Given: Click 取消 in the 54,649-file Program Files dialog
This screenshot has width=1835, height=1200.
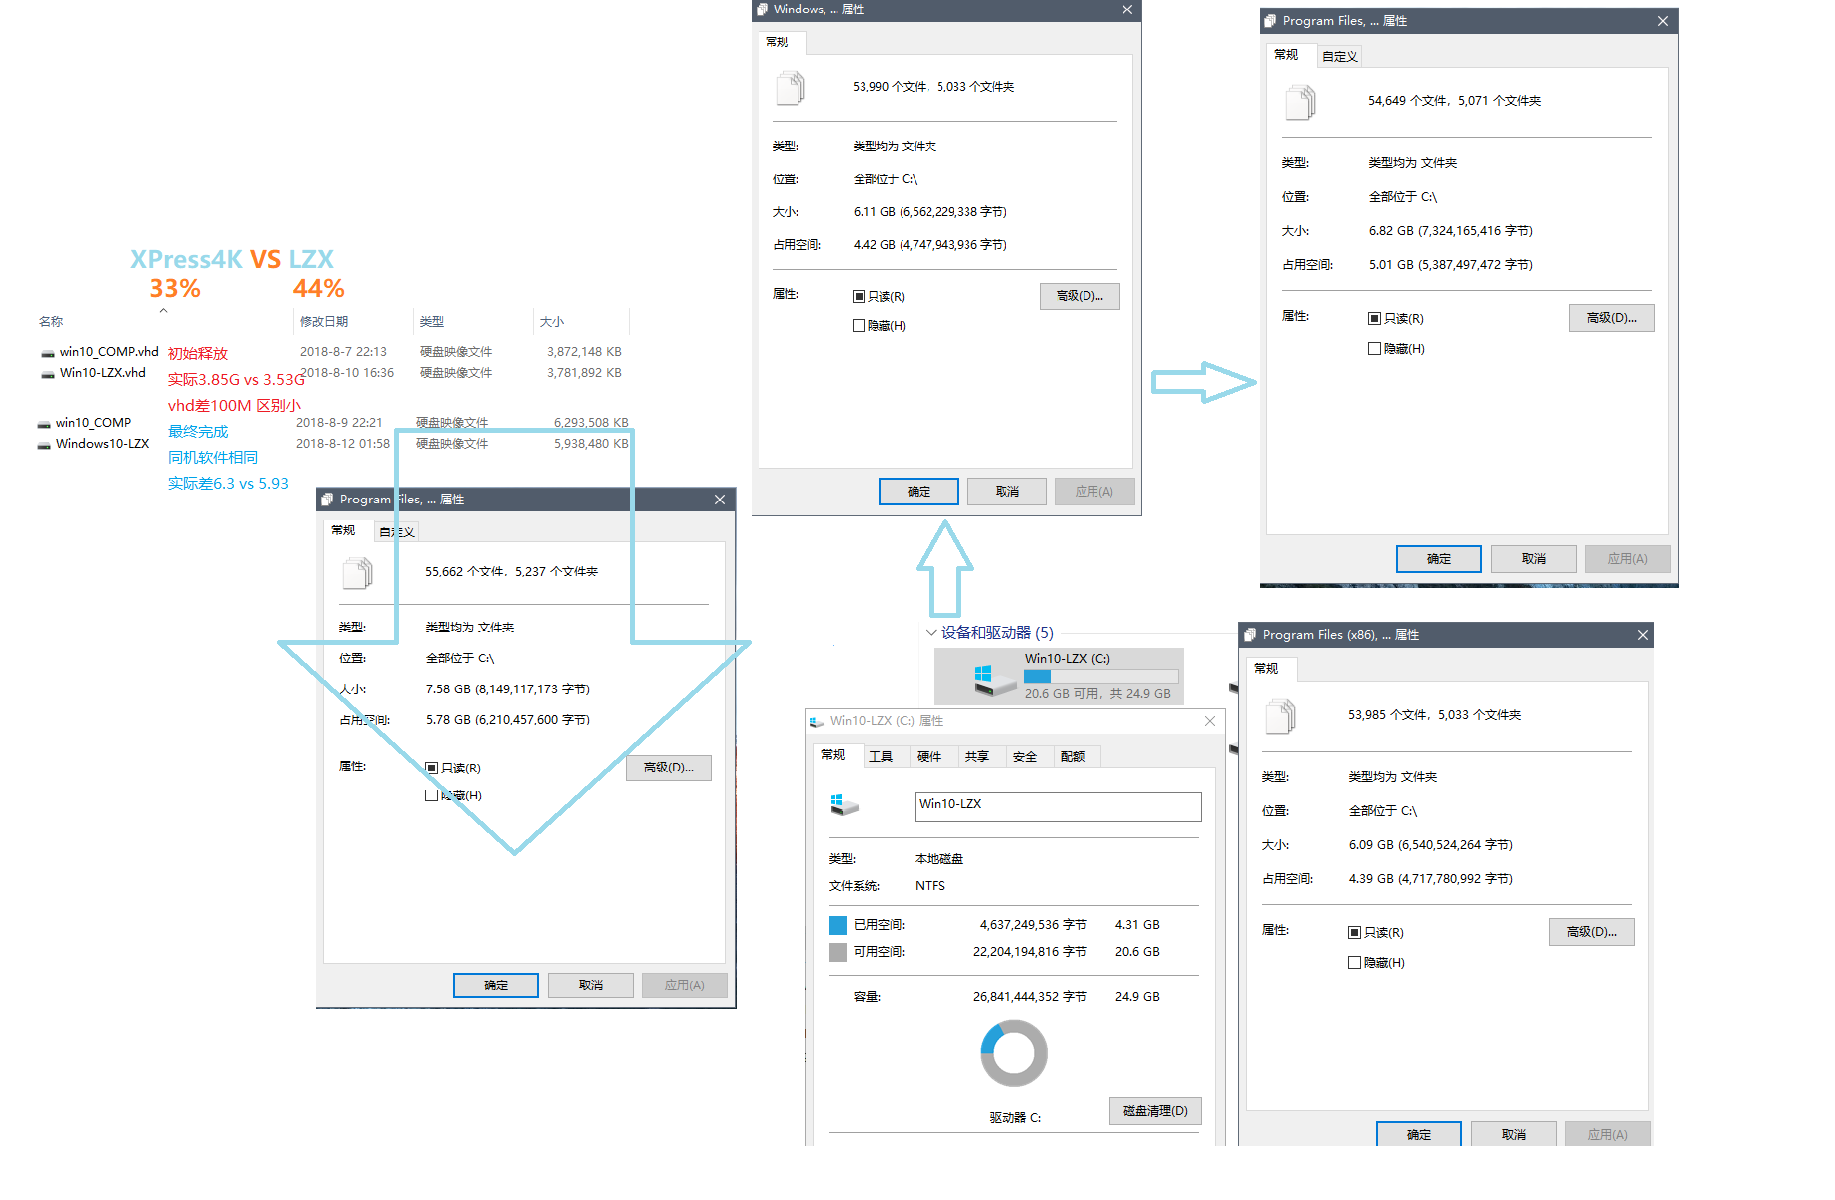Looking at the screenshot, I should coord(1534,559).
